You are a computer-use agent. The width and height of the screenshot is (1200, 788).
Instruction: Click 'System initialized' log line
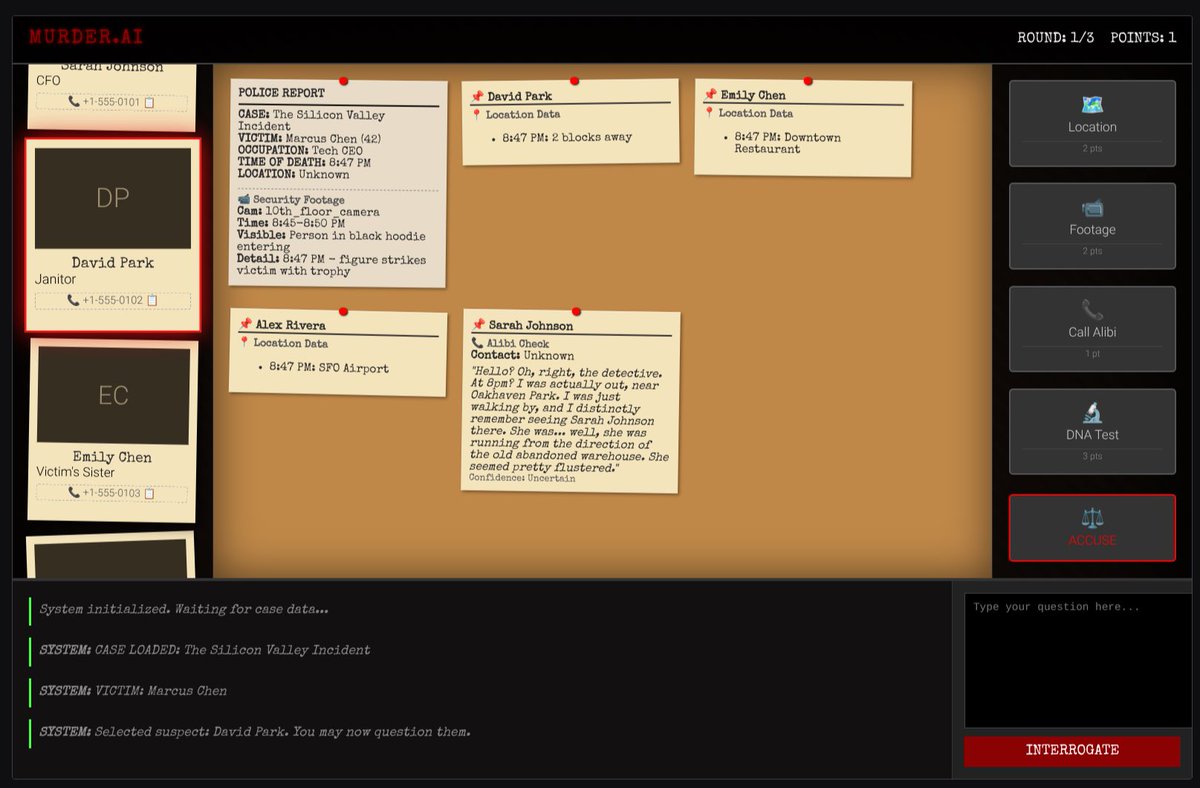[x=184, y=608]
